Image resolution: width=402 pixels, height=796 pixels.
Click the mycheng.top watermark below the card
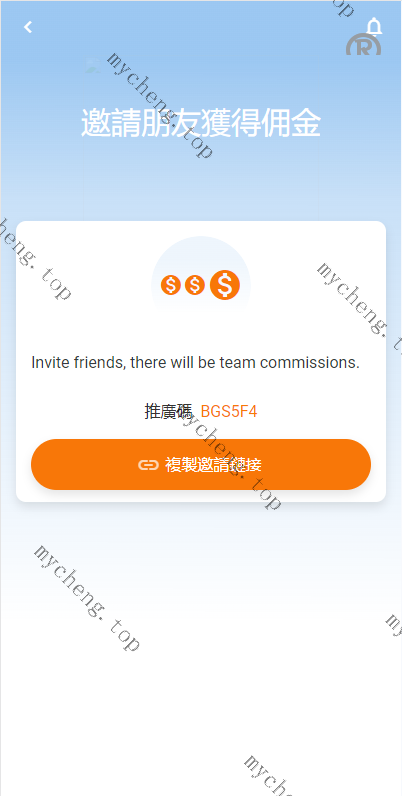coord(86,598)
